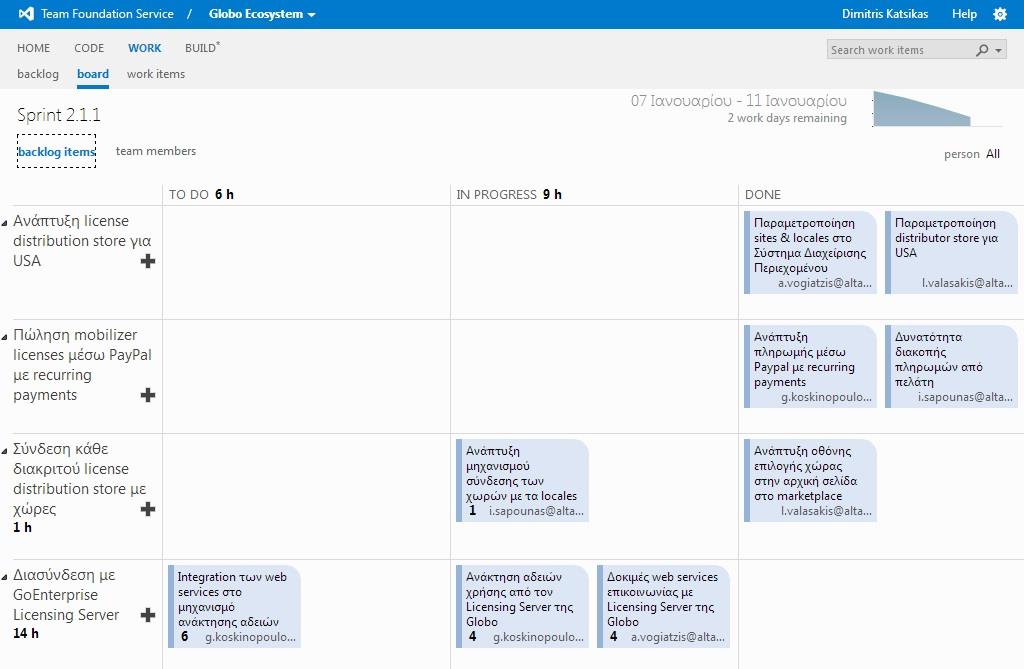Add task to 'Σύνδεση κάθε διακριτού license' row
Viewport: 1024px width, 669px height.
tap(148, 509)
